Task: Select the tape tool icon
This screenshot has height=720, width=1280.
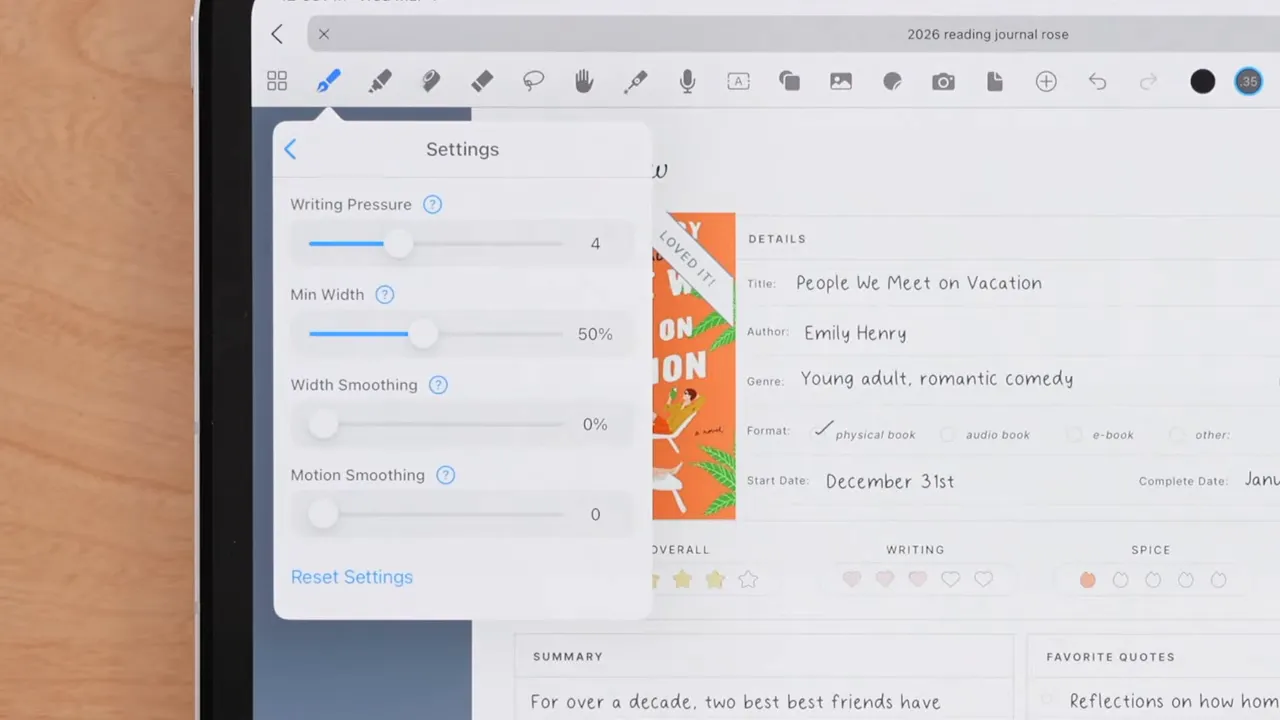Action: (x=431, y=82)
